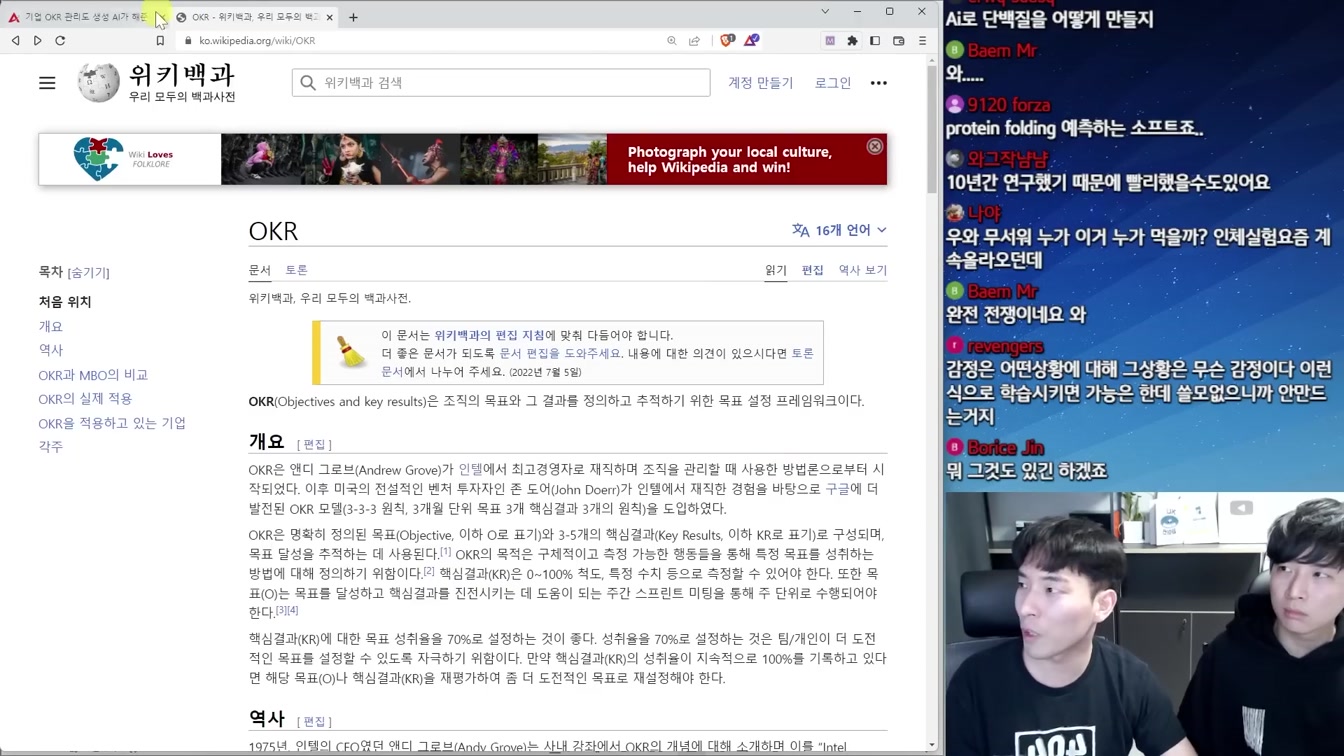Click Photograph your local culture banner text
This screenshot has width=1344, height=756.
pyautogui.click(x=730, y=159)
